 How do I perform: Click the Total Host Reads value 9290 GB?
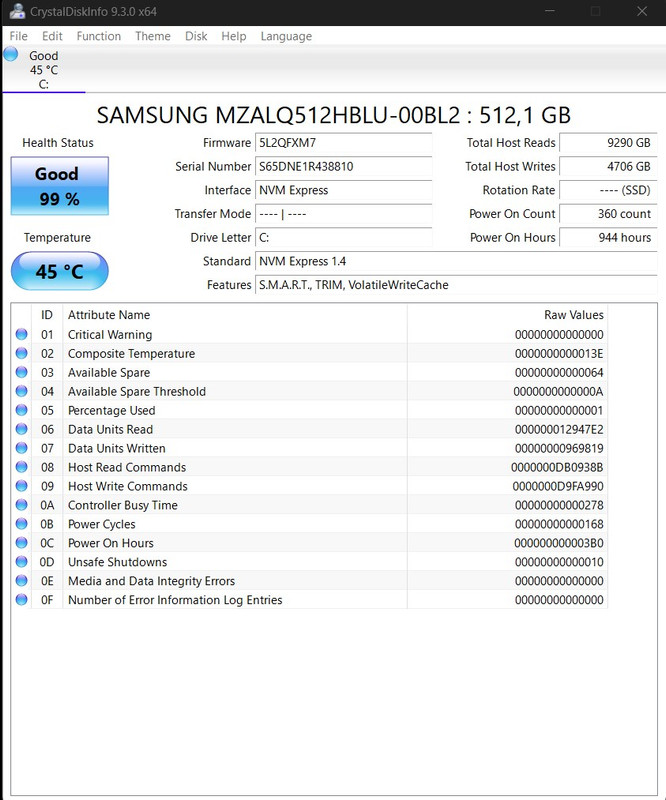[x=608, y=143]
